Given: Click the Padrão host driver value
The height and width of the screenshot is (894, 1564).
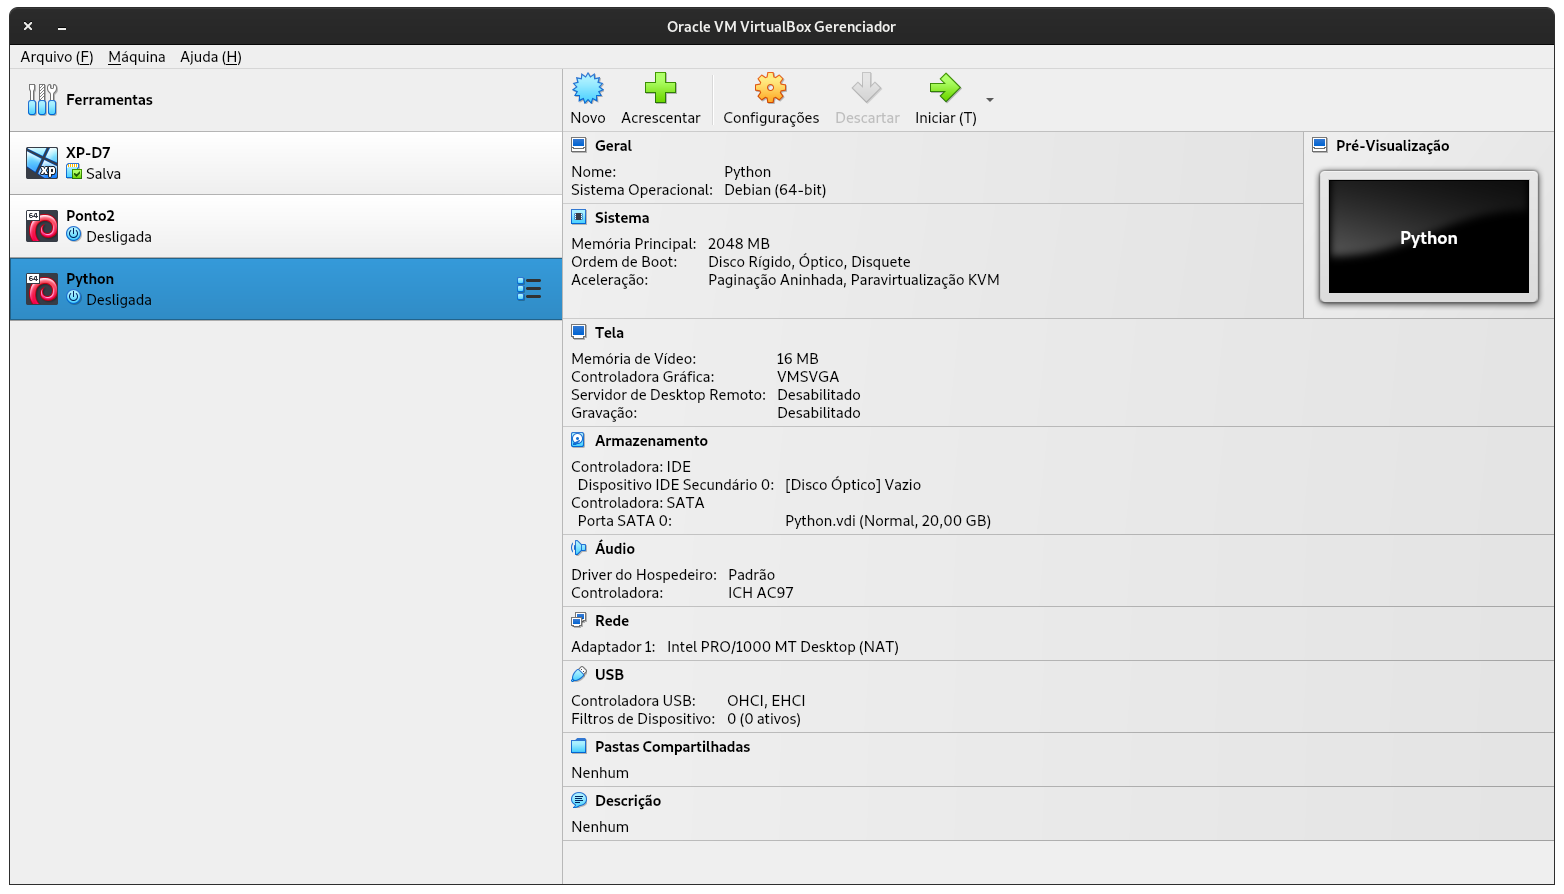Looking at the screenshot, I should tap(752, 575).
